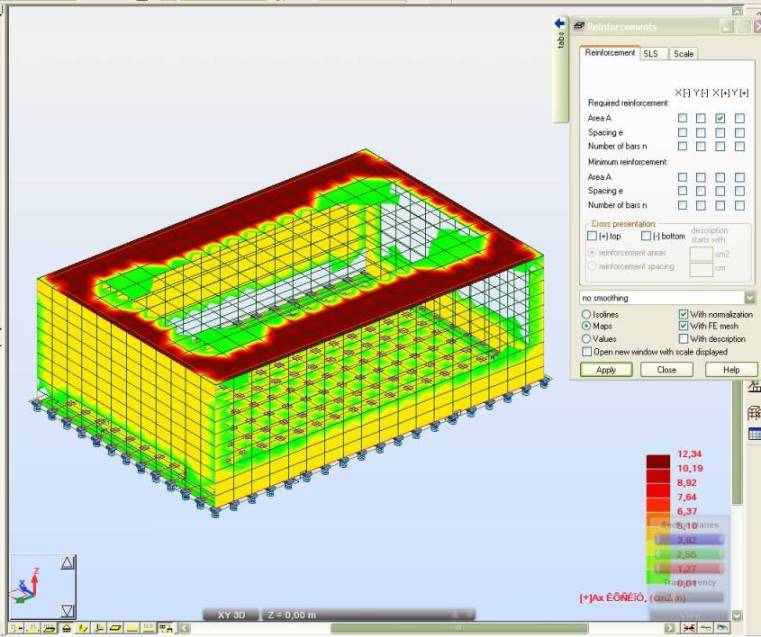Click the house-shaped icon in the bottom toolbar
761x637 pixels.
(65, 628)
